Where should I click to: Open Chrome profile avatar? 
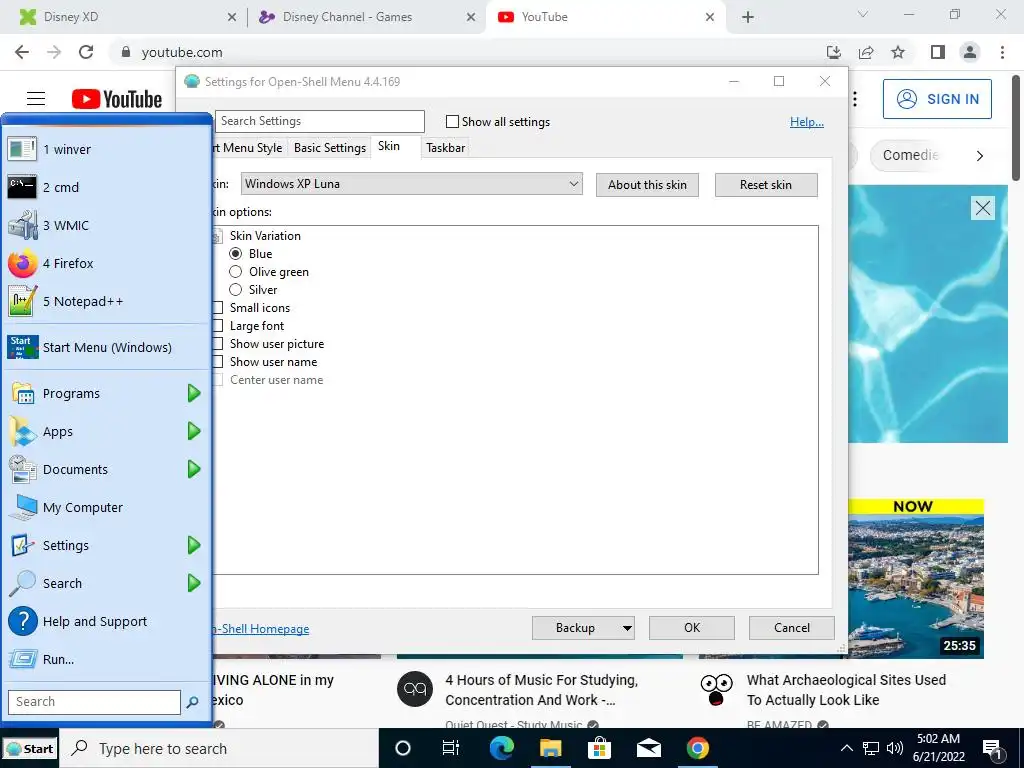970,52
